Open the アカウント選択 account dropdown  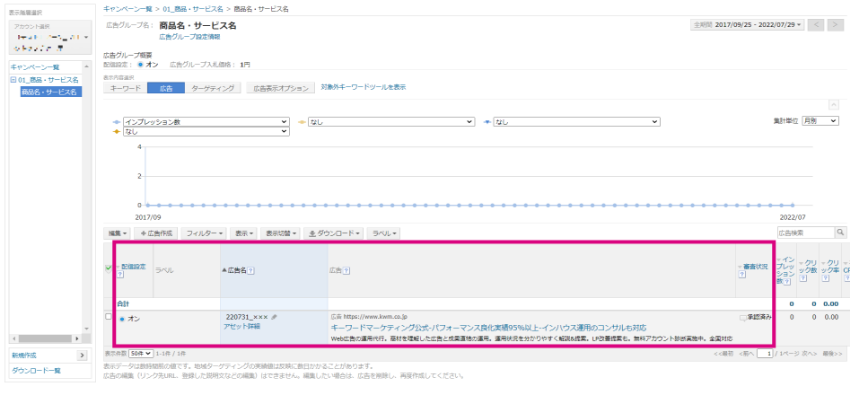click(50, 37)
